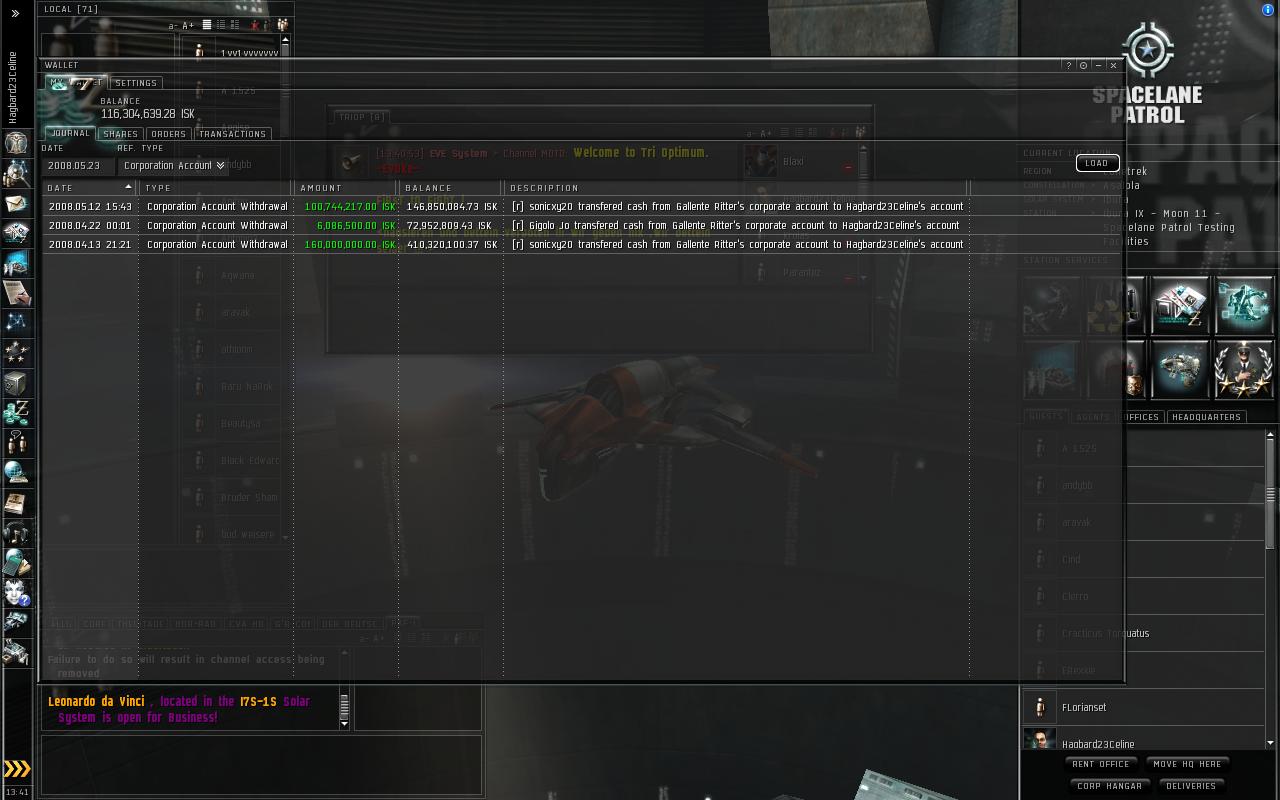Click the blue info icon in top-right corner
The height and width of the screenshot is (800, 1280).
1269,10
